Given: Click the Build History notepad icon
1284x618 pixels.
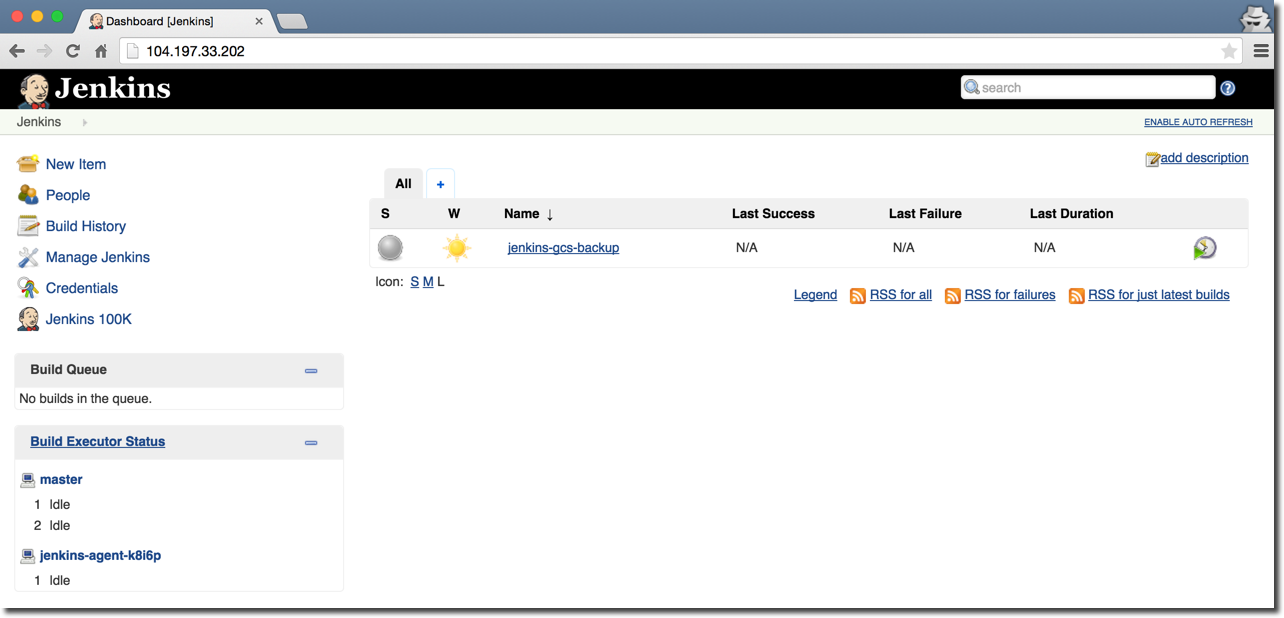Looking at the screenshot, I should [x=28, y=226].
